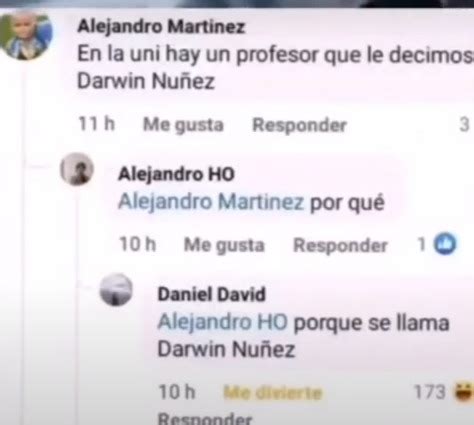This screenshot has height=425, width=474.
Task: Open the tagged Alejandro Martinez mention
Action: (211, 202)
